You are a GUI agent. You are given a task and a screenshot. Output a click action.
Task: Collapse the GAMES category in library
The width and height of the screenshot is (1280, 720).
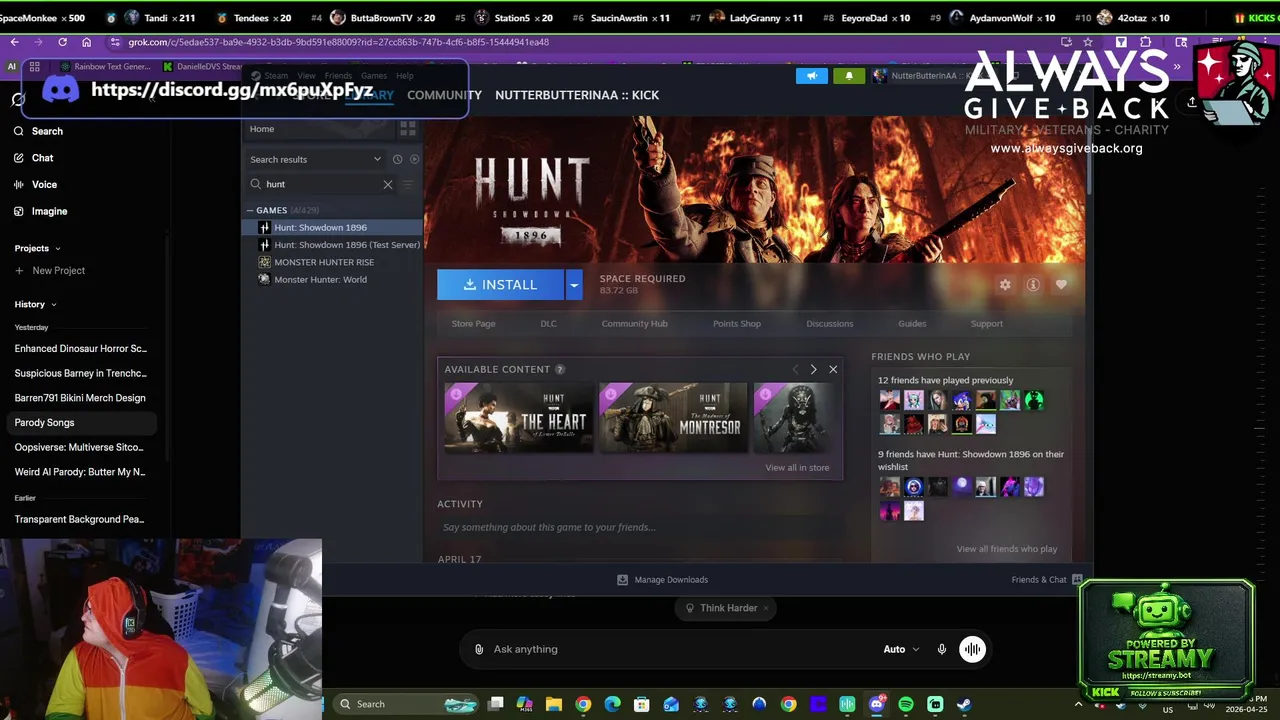pos(250,210)
